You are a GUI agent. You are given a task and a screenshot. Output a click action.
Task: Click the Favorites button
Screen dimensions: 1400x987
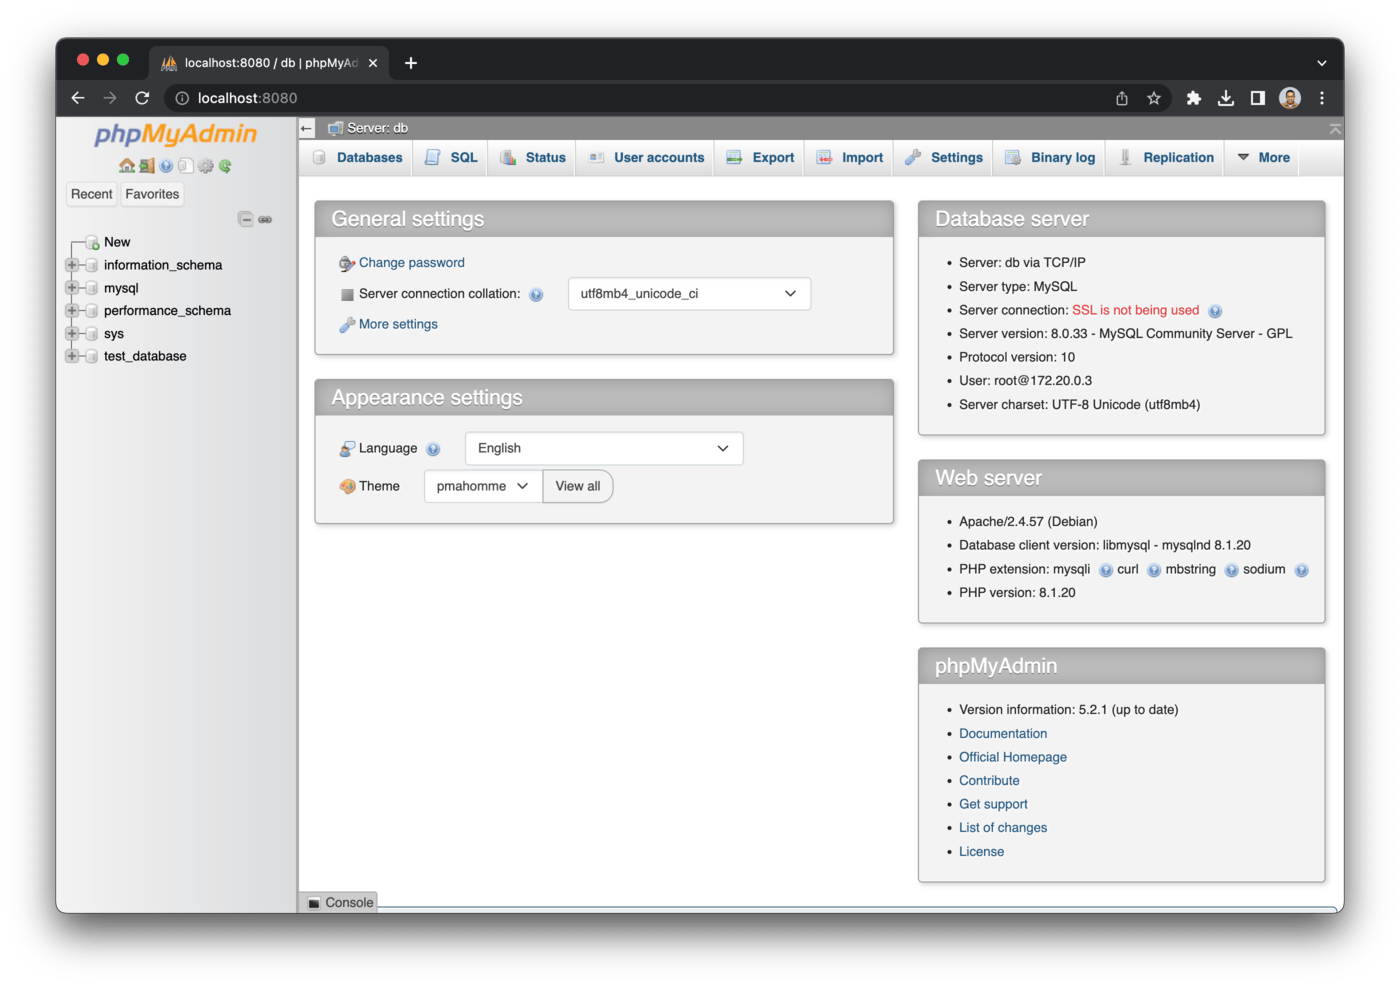[x=152, y=194]
